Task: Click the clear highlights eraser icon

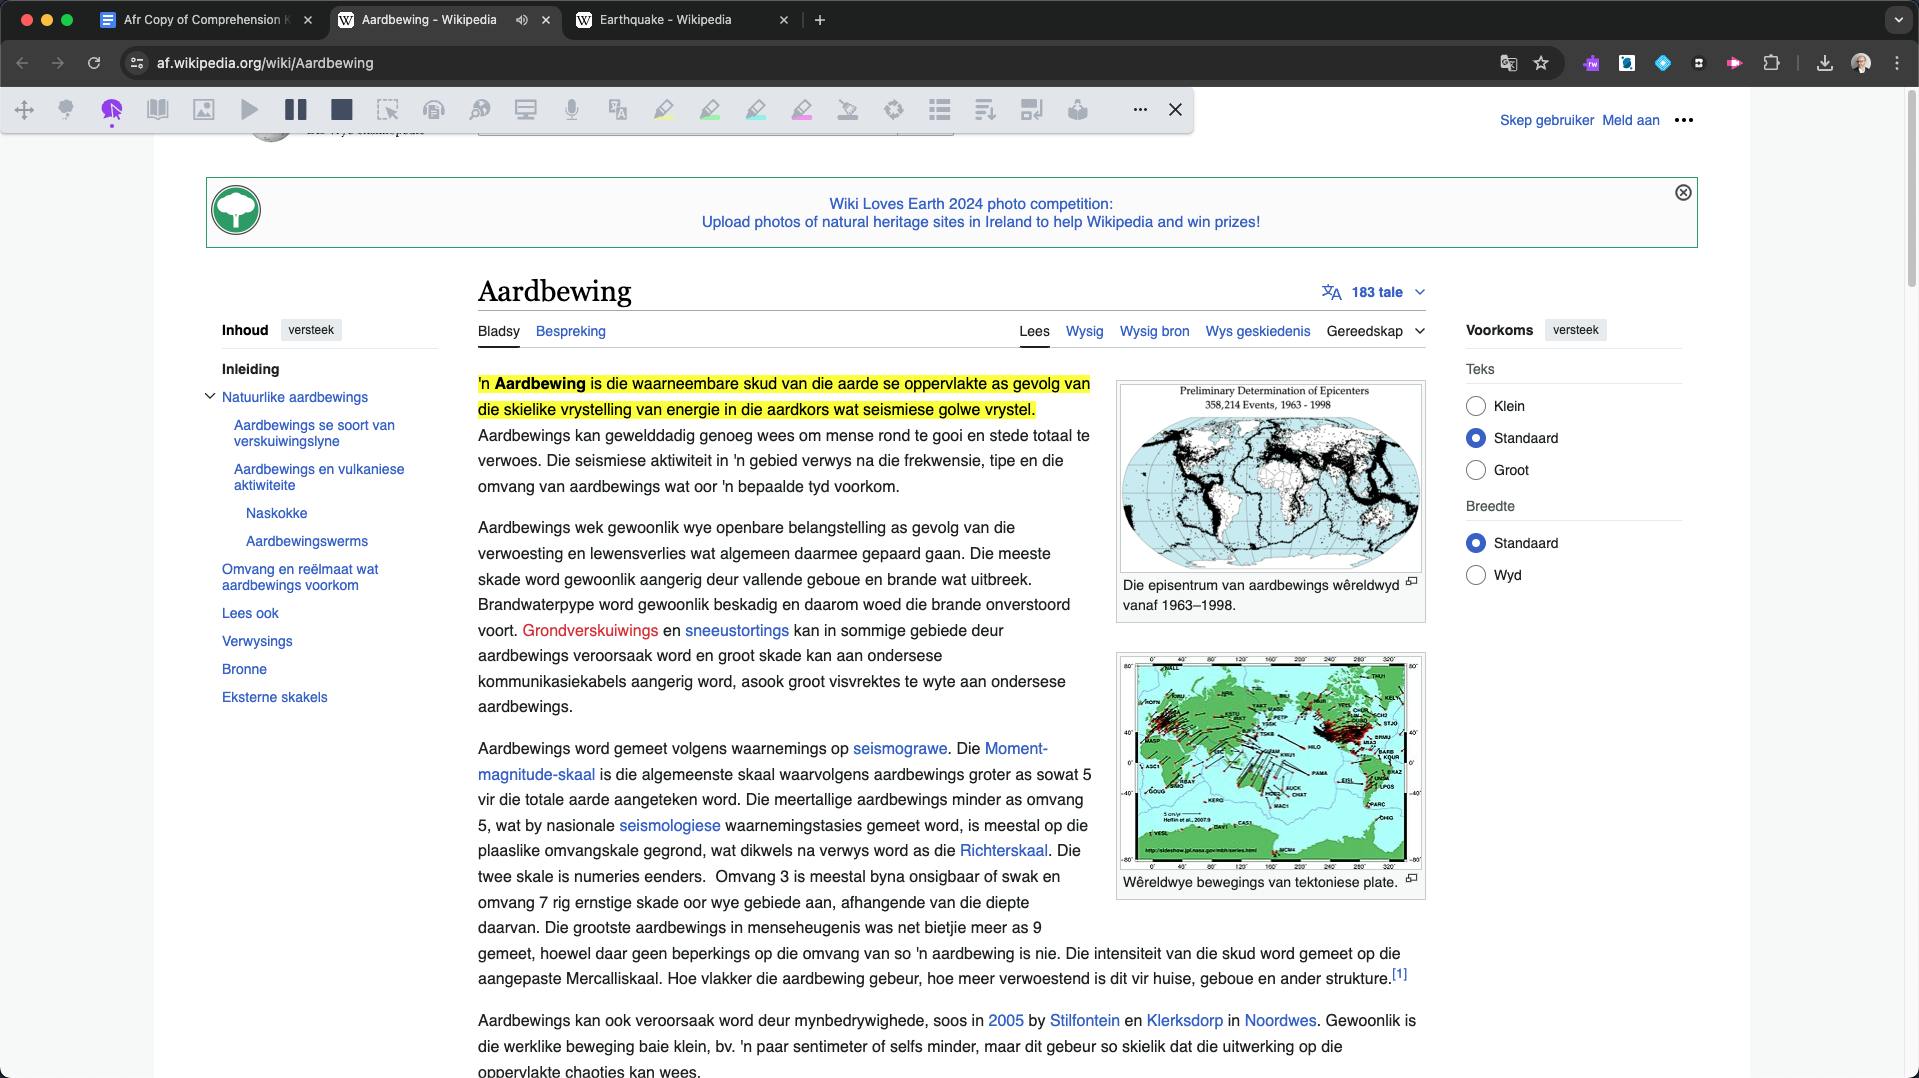Action: click(848, 110)
